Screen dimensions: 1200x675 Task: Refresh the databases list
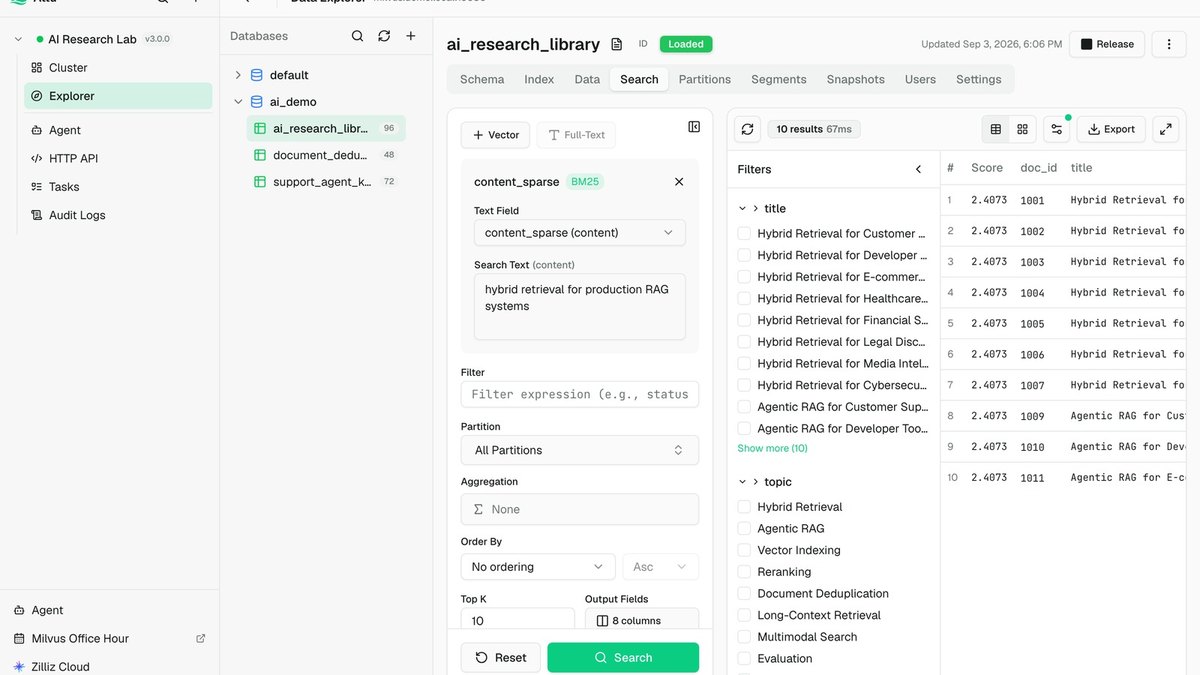(384, 36)
